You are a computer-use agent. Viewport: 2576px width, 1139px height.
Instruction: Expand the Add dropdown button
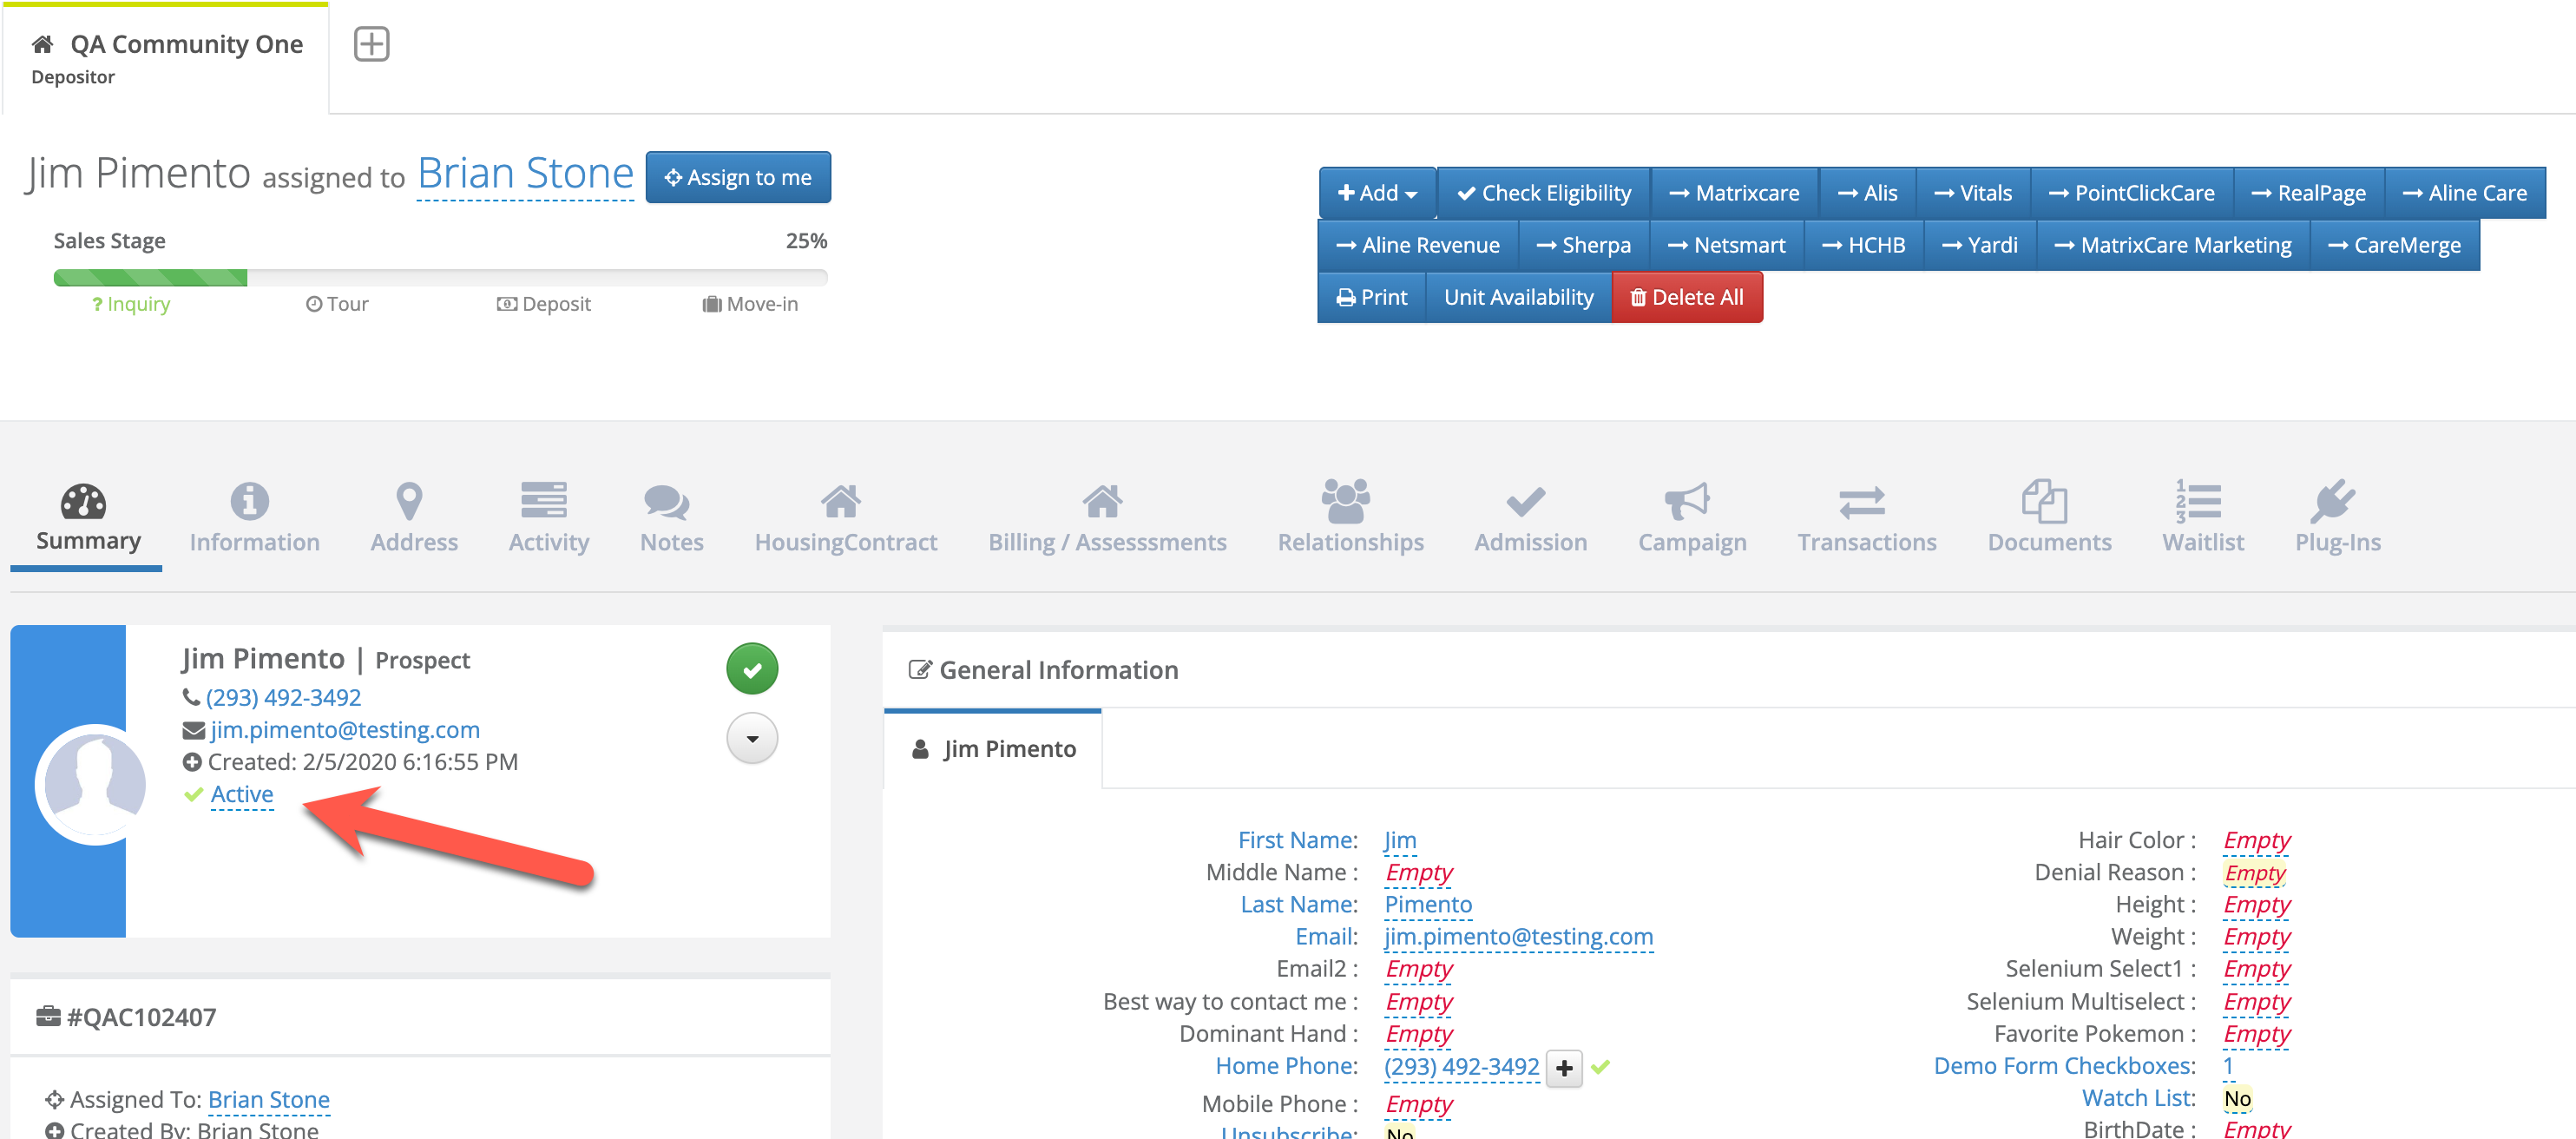pos(1377,193)
